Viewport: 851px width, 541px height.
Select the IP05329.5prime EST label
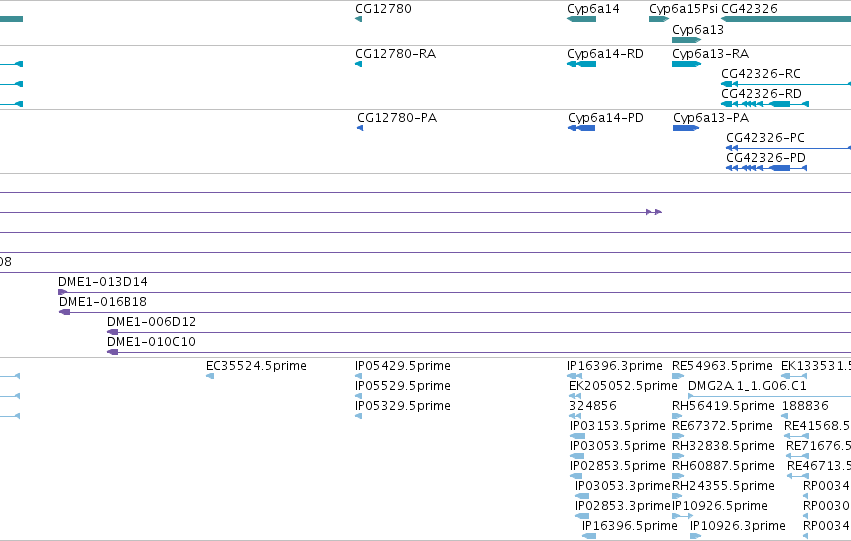coord(403,406)
